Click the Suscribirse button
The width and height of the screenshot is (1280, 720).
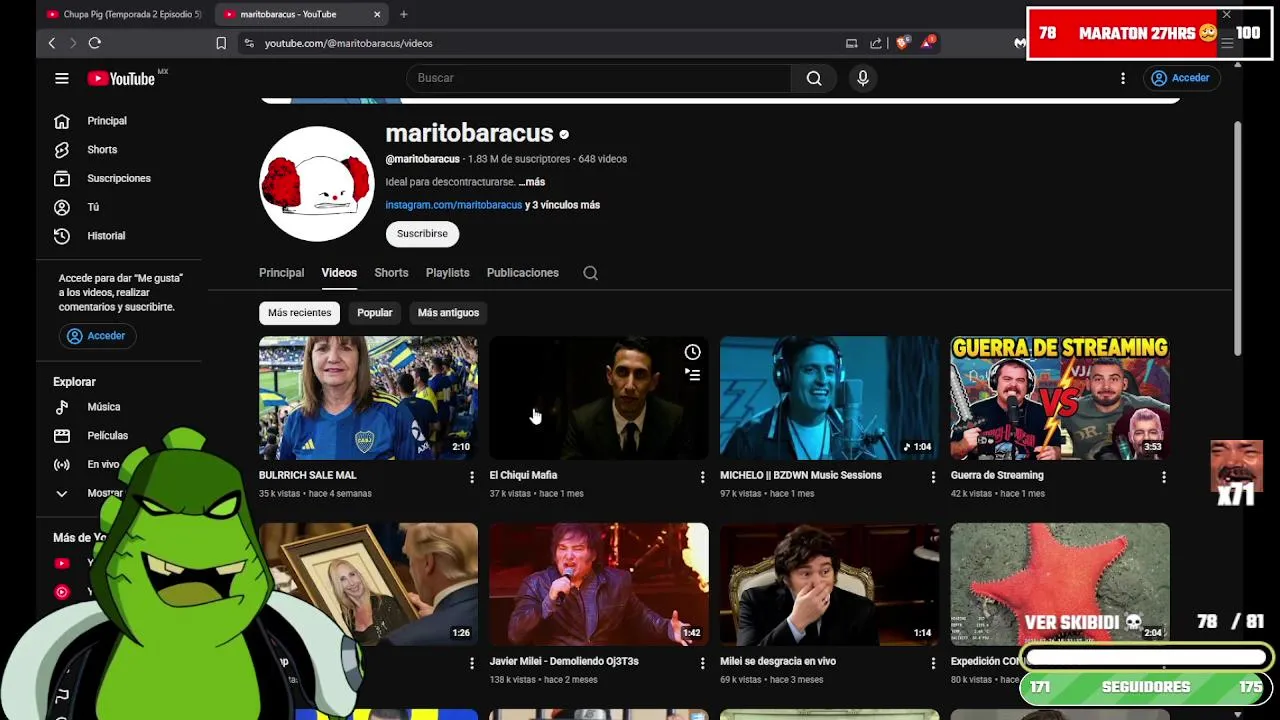point(422,234)
